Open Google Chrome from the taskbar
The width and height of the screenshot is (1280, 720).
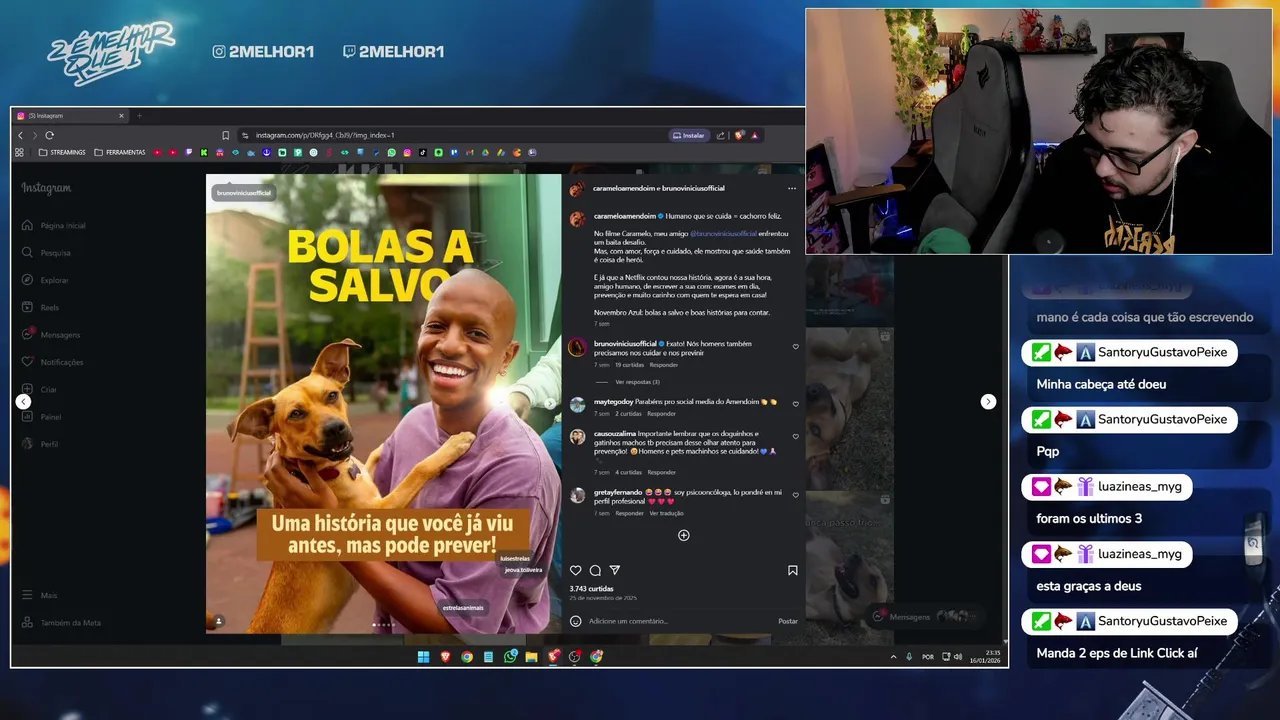point(467,657)
